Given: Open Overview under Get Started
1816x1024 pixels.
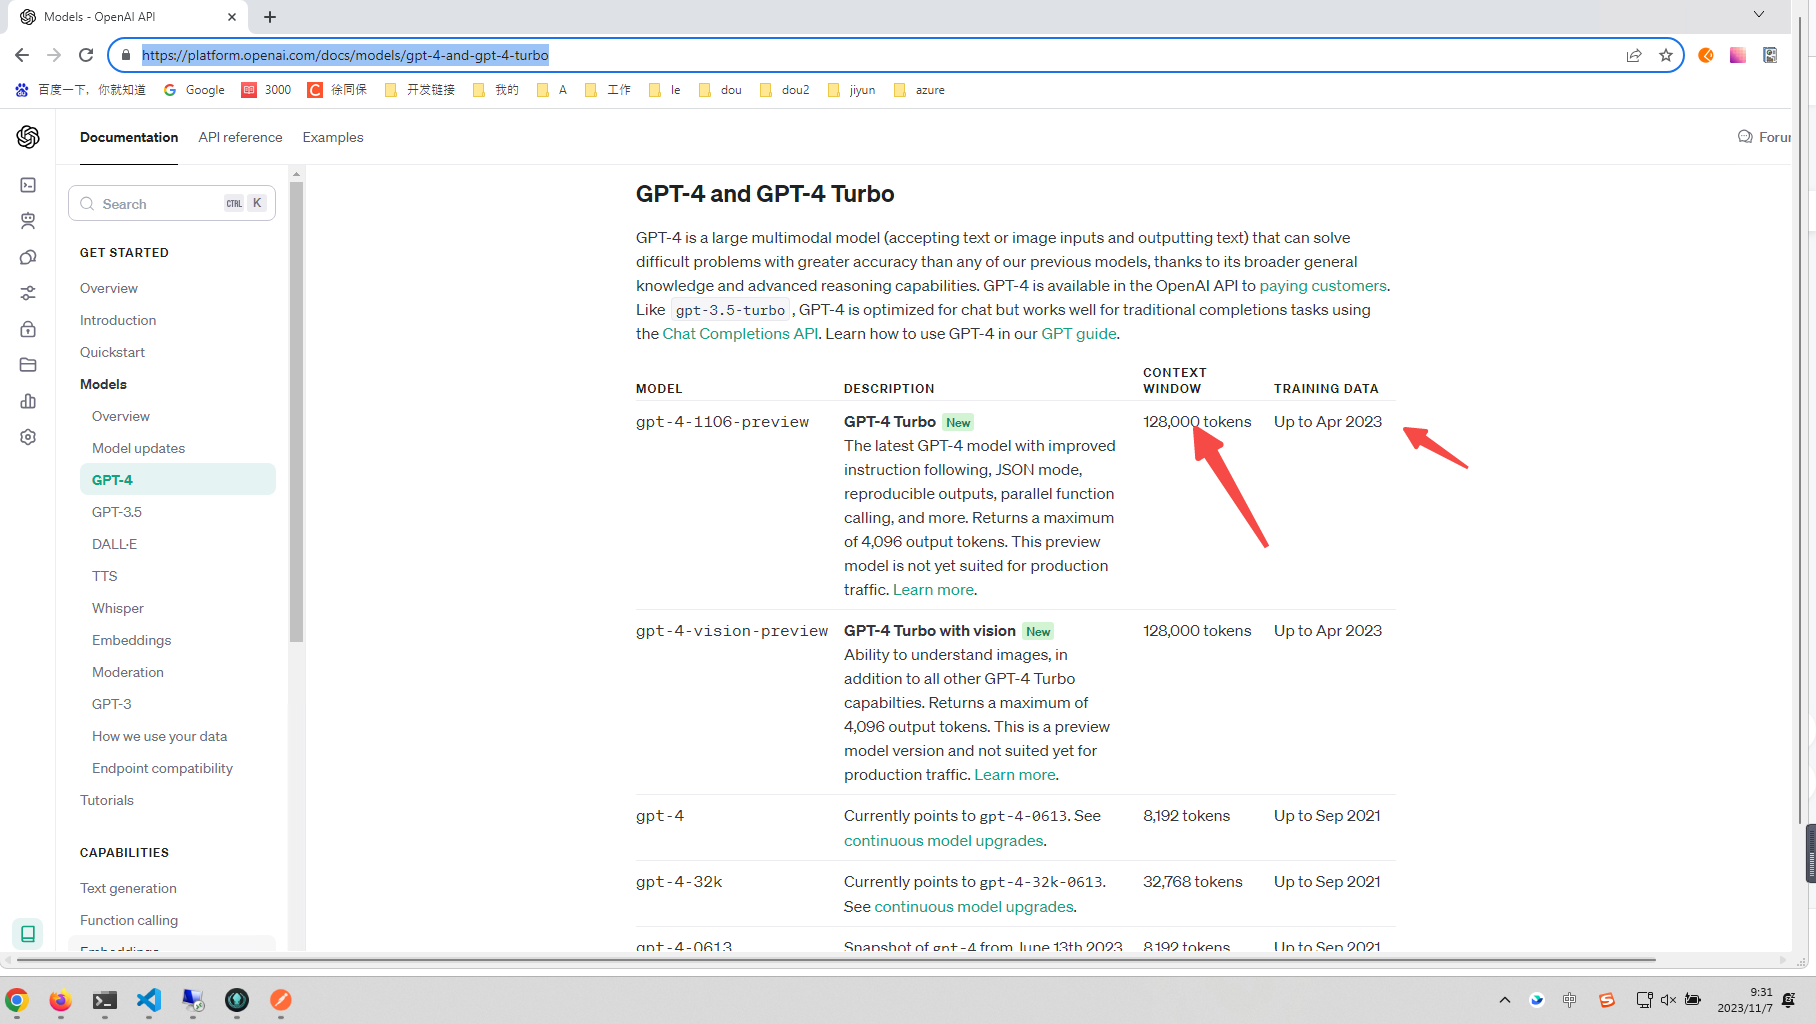Looking at the screenshot, I should [109, 288].
